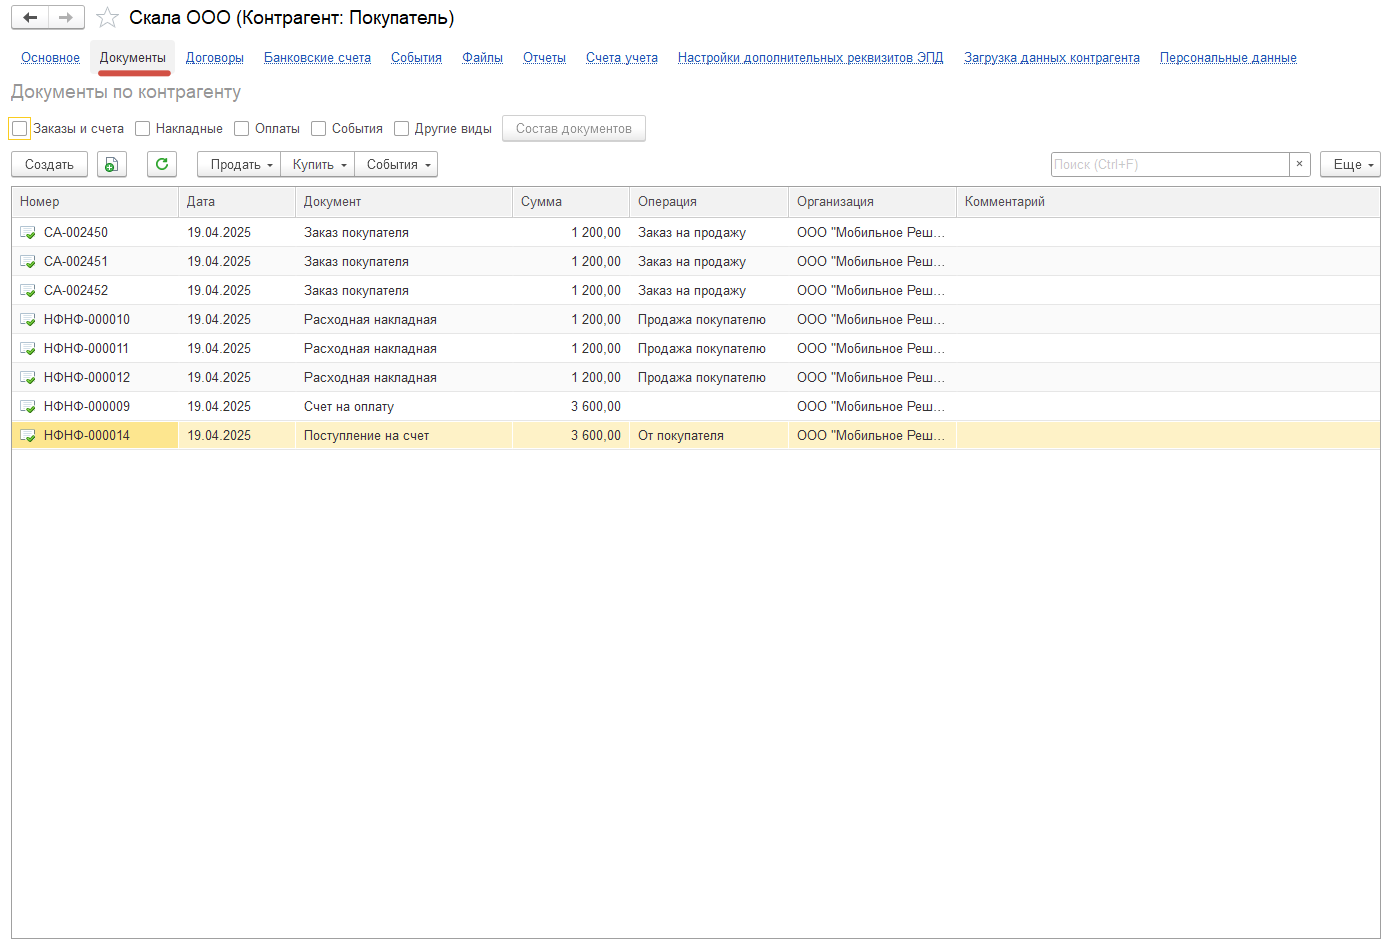Add contractor to favorites with star icon
This screenshot has width=1383, height=941.
coord(107,18)
